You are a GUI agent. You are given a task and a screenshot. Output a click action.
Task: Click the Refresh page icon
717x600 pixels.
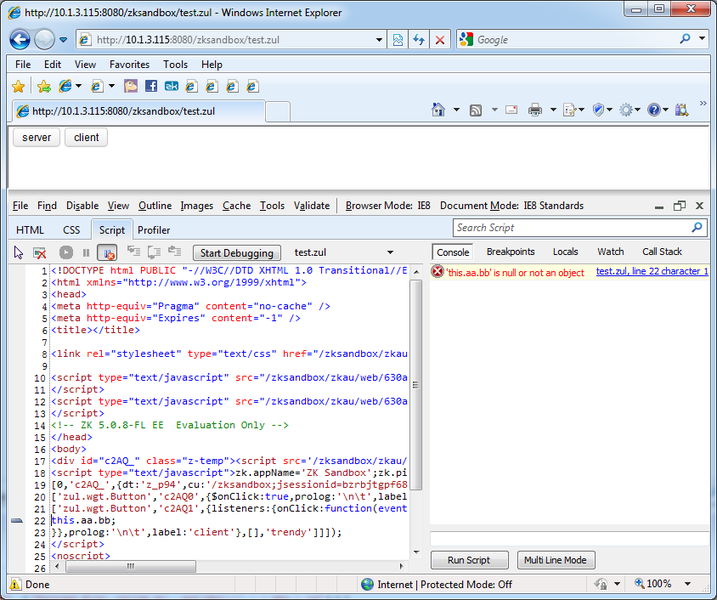pyautogui.click(x=419, y=40)
